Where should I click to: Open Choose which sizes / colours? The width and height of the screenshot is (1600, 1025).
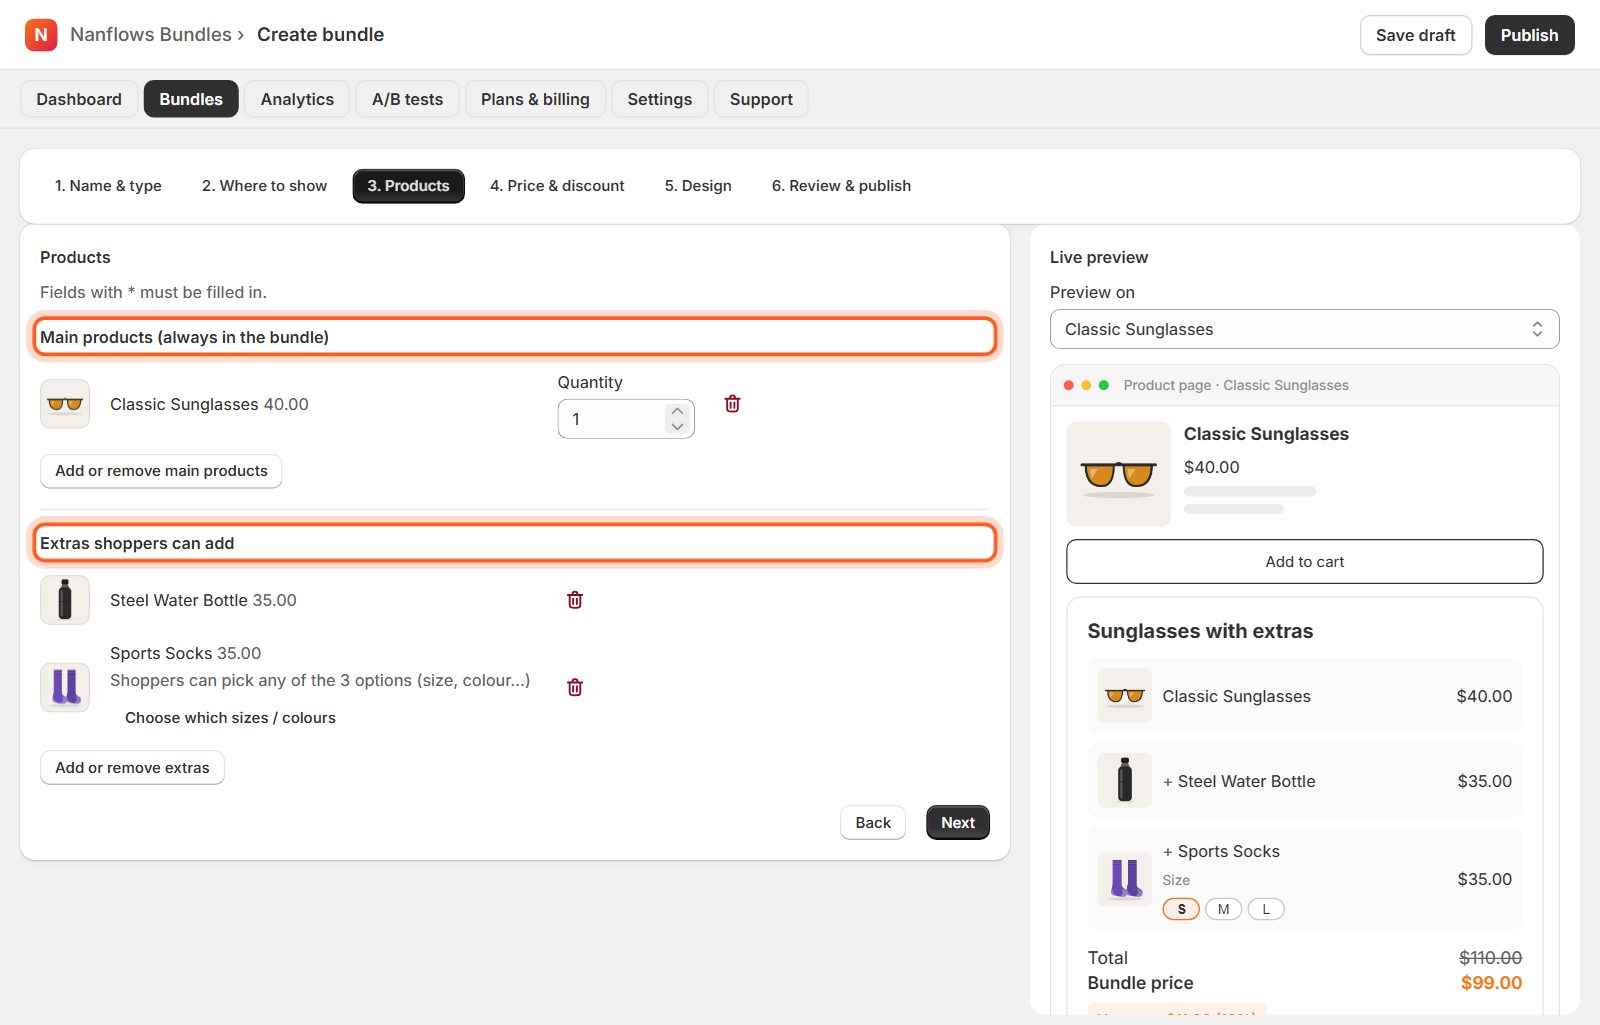[230, 718]
